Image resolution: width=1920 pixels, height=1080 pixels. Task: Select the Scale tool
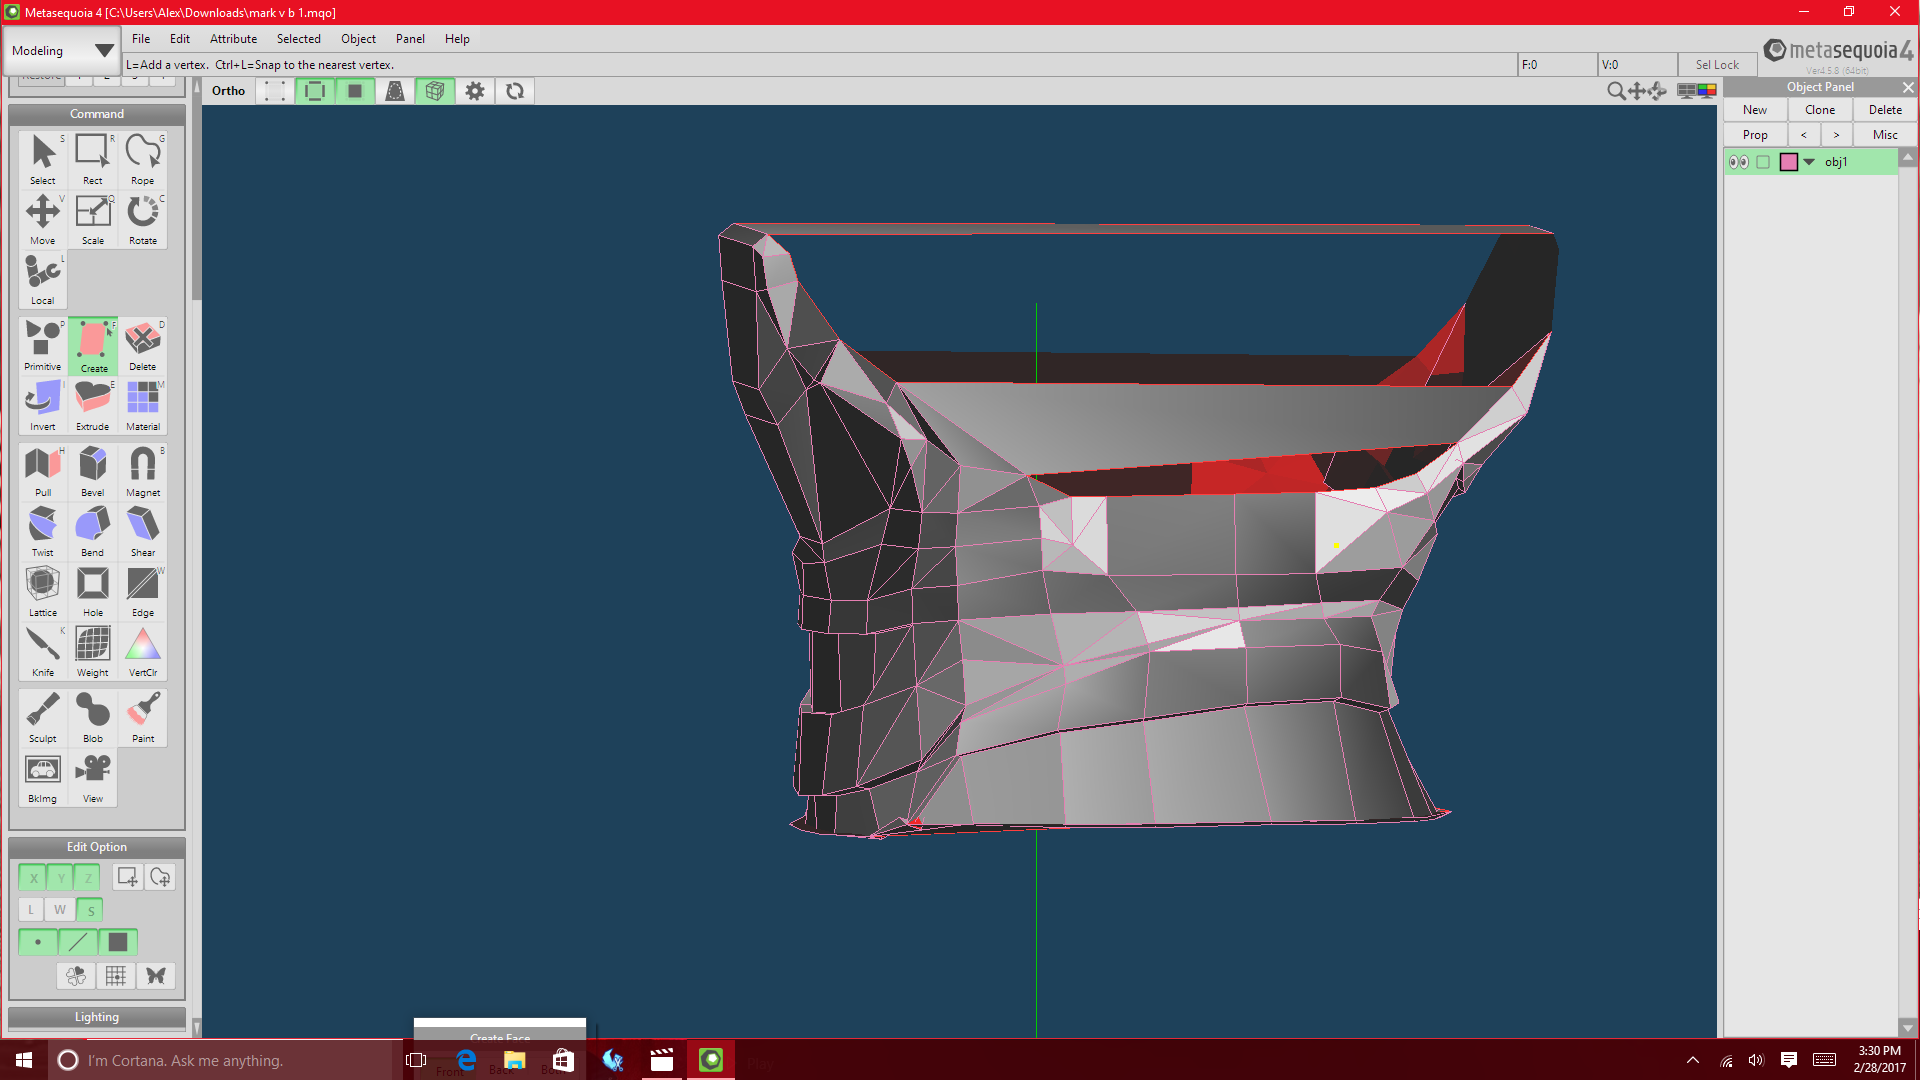pos(93,218)
